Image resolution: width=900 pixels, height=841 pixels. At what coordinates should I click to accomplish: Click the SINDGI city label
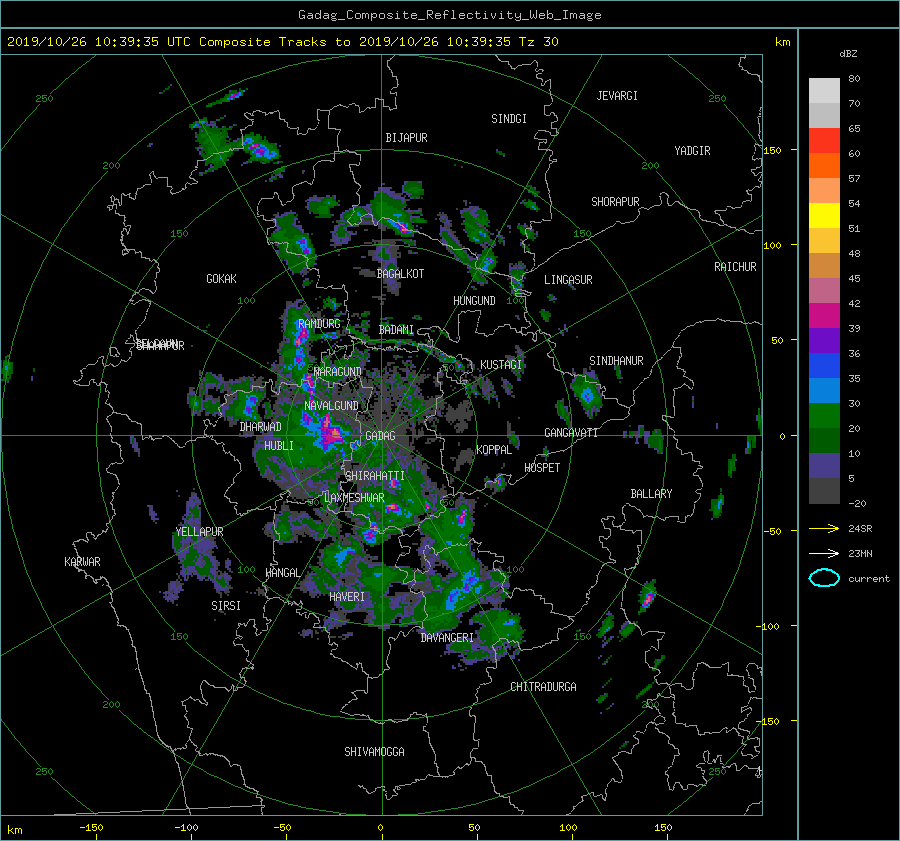509,119
